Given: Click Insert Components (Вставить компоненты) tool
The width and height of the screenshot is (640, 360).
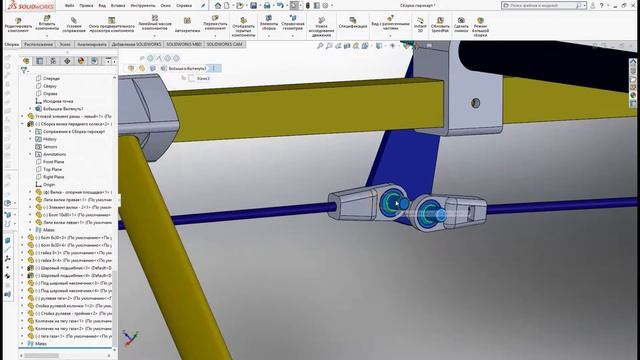Looking at the screenshot, I should tap(47, 24).
